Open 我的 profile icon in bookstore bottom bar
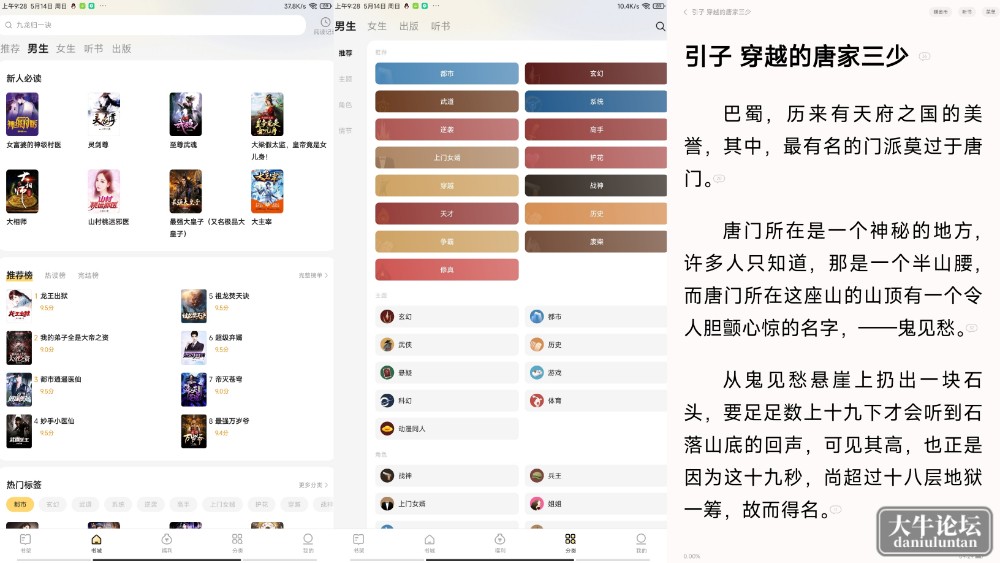The height and width of the screenshot is (563, 1000). point(308,542)
